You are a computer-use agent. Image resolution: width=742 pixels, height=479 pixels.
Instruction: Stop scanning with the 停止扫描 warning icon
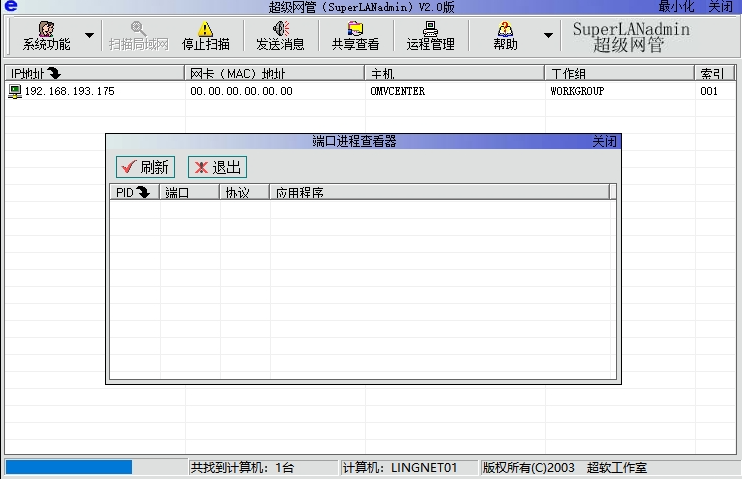tap(205, 36)
